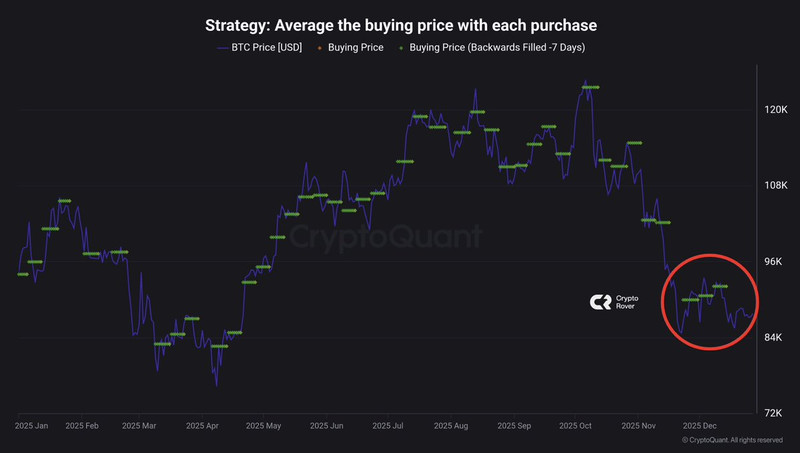Click the 2025 Jan date axis label
800x453 pixels.
click(34, 426)
